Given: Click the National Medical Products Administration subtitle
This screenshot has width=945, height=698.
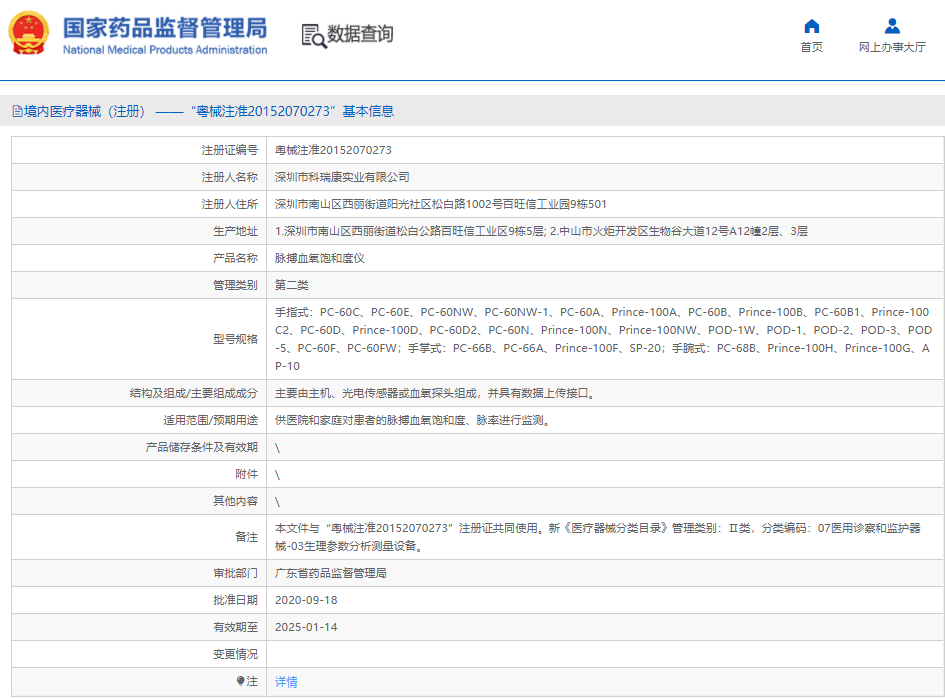Looking at the screenshot, I should [165, 50].
